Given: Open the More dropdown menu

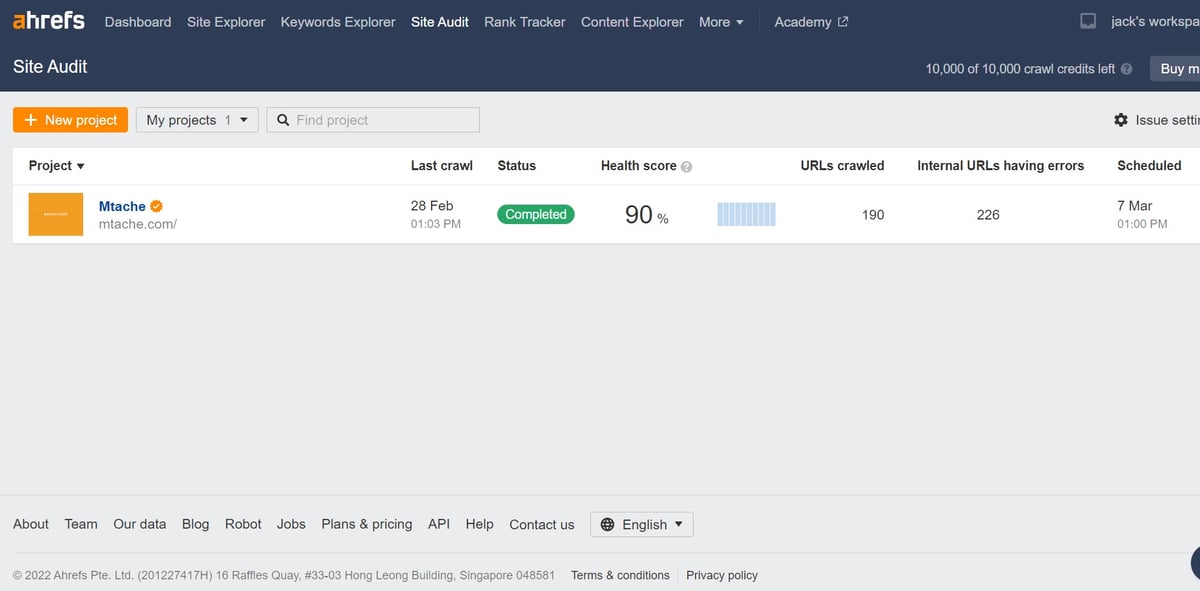Looking at the screenshot, I should (721, 22).
